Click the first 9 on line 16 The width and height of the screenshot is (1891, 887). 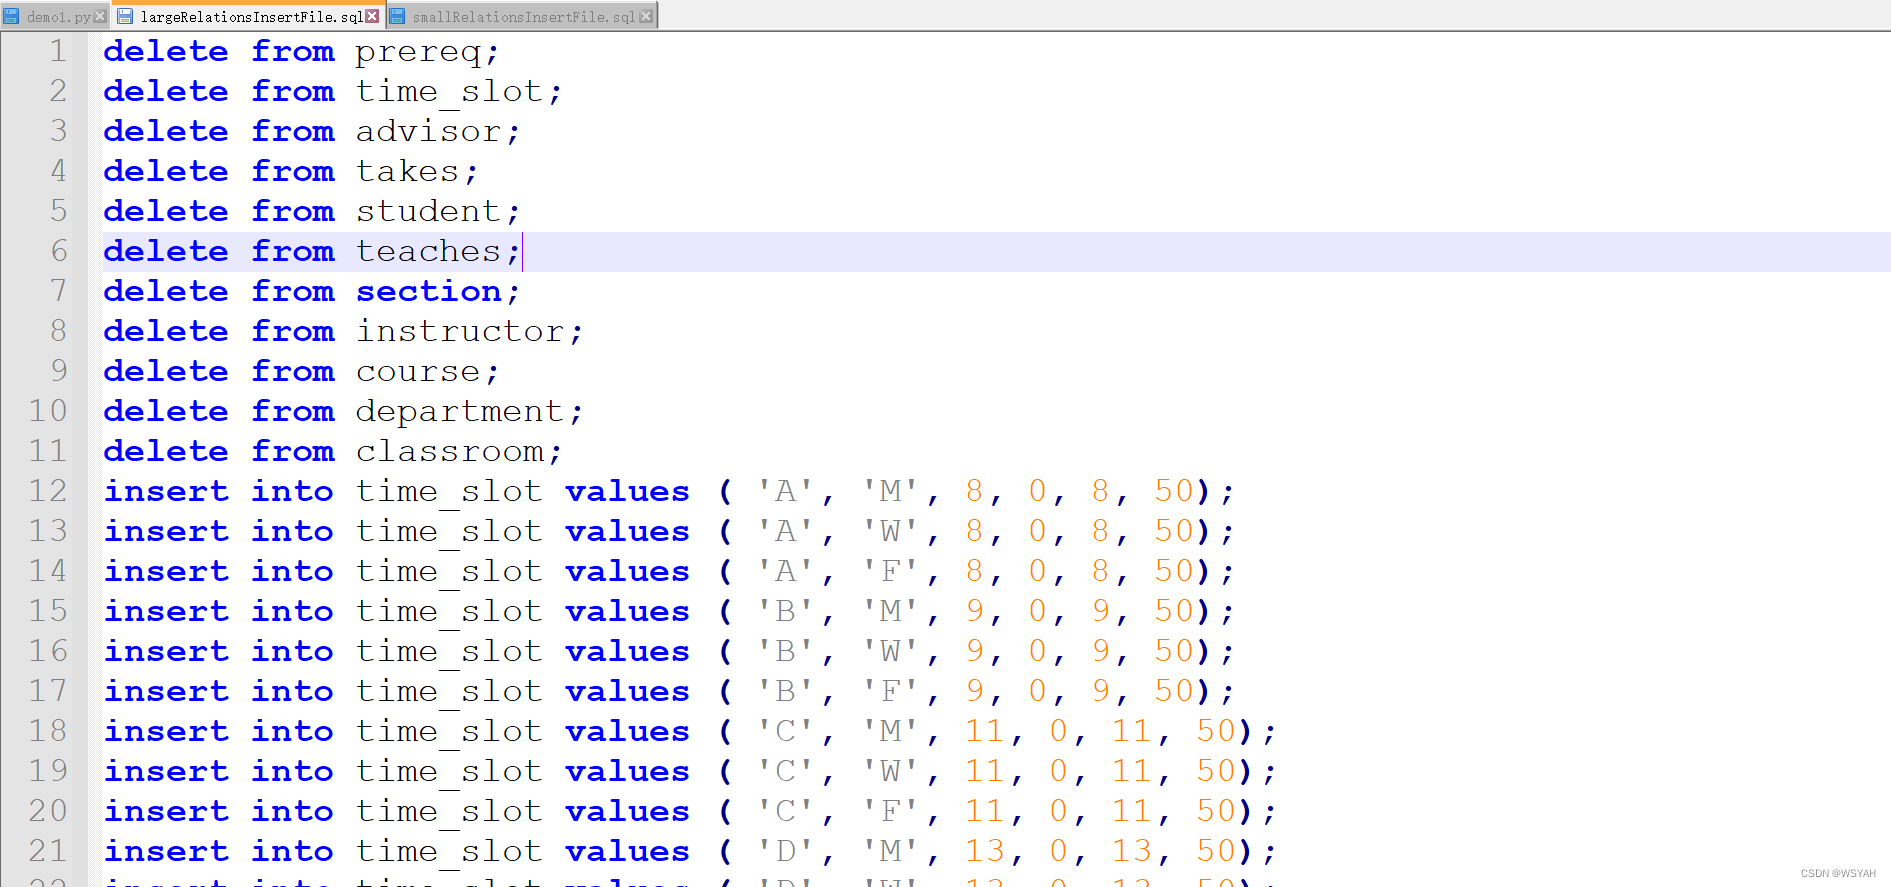point(975,651)
